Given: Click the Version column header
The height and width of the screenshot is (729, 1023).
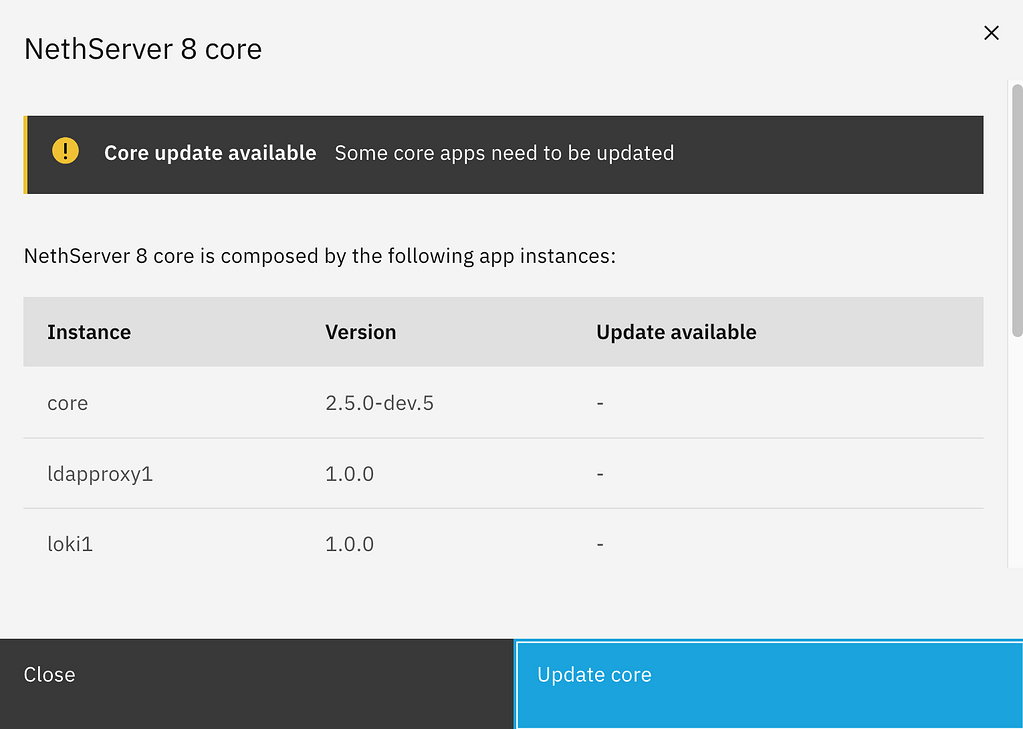Looking at the screenshot, I should 360,332.
